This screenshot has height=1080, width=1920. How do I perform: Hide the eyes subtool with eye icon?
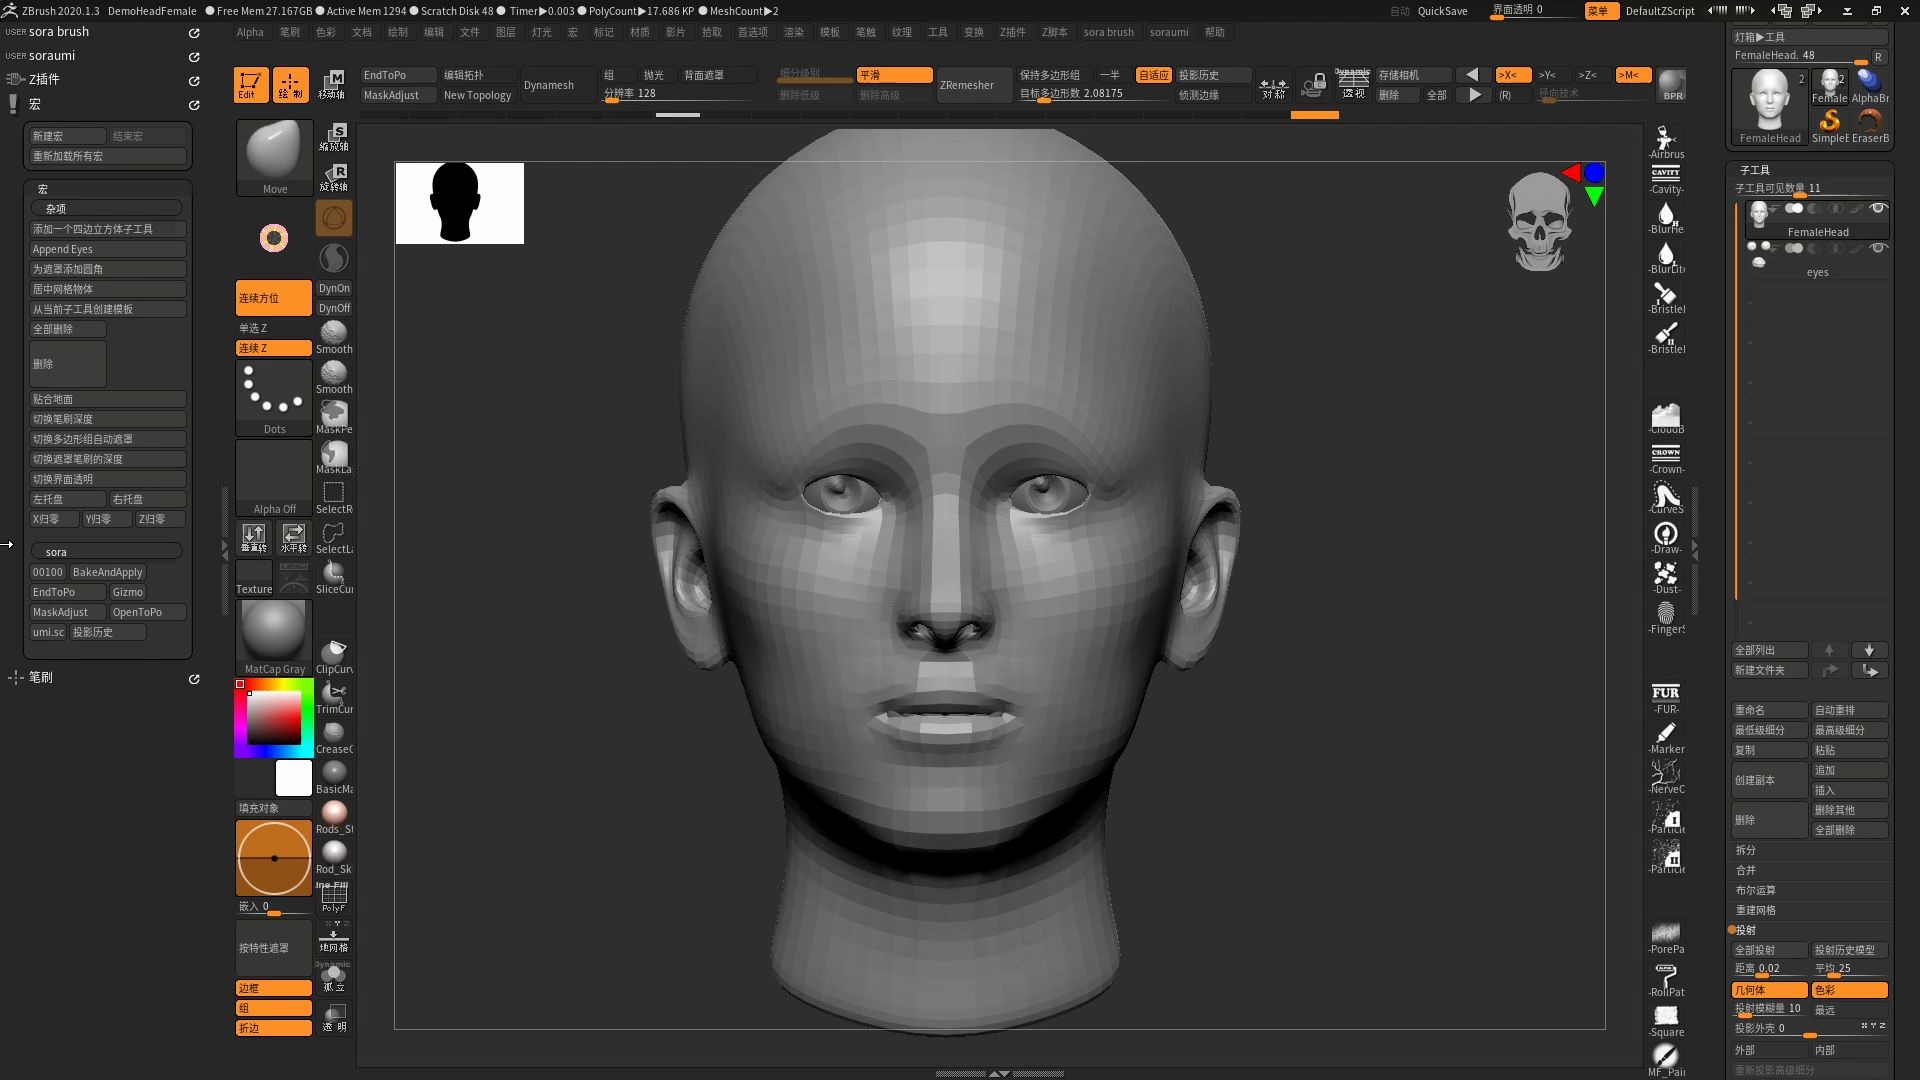point(1878,248)
